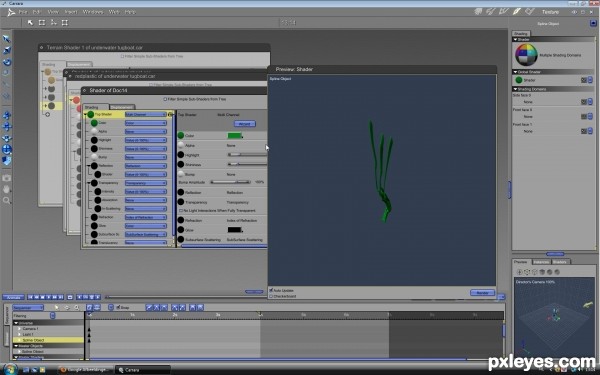Open the Refraction Index of Refraction dropdown
The height and width of the screenshot is (375, 600).
(x=145, y=217)
